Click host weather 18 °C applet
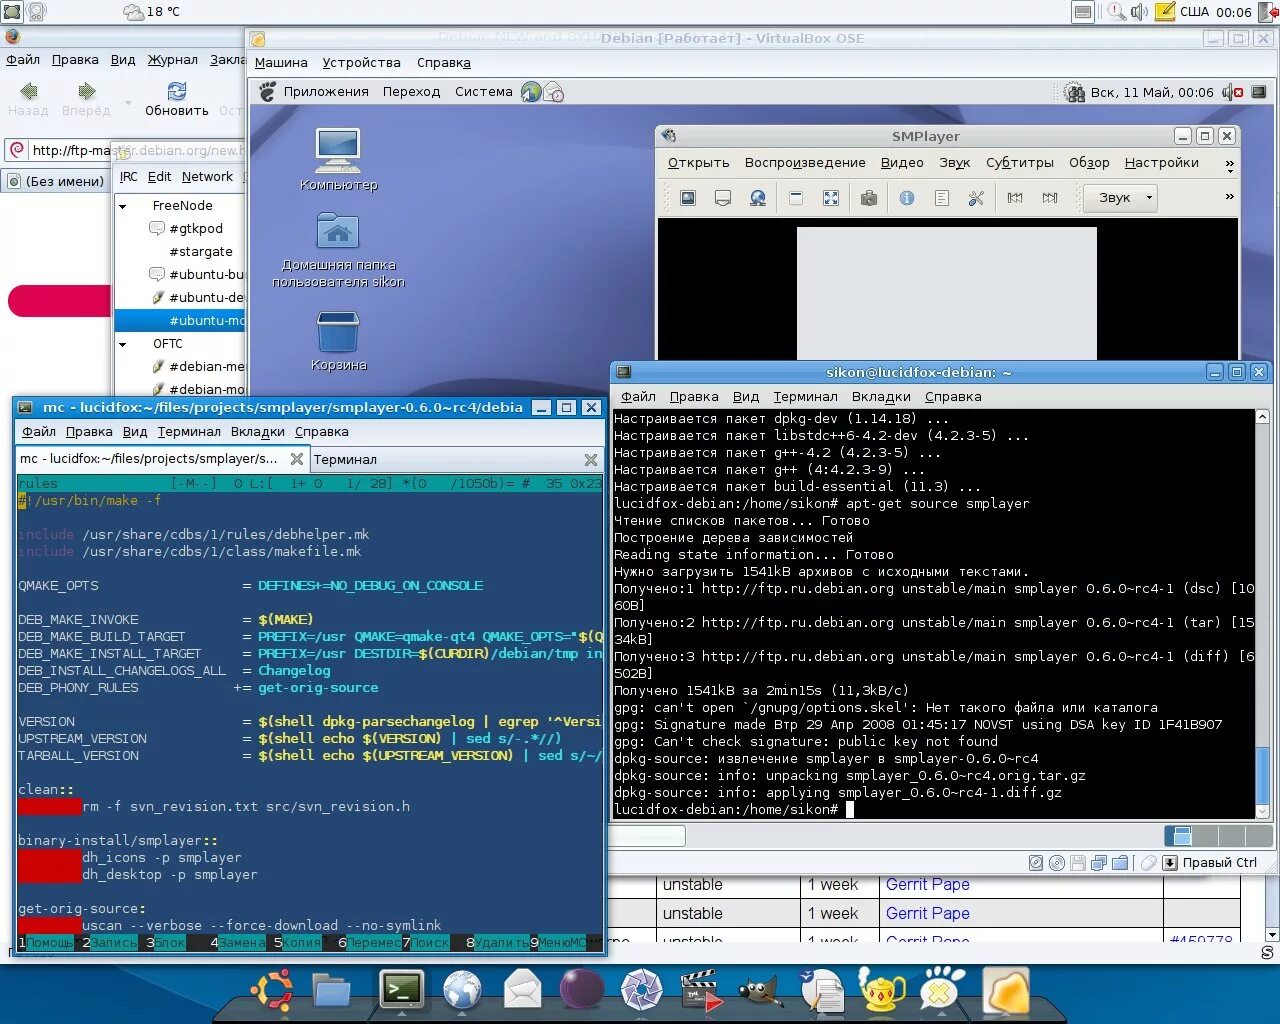 151,12
